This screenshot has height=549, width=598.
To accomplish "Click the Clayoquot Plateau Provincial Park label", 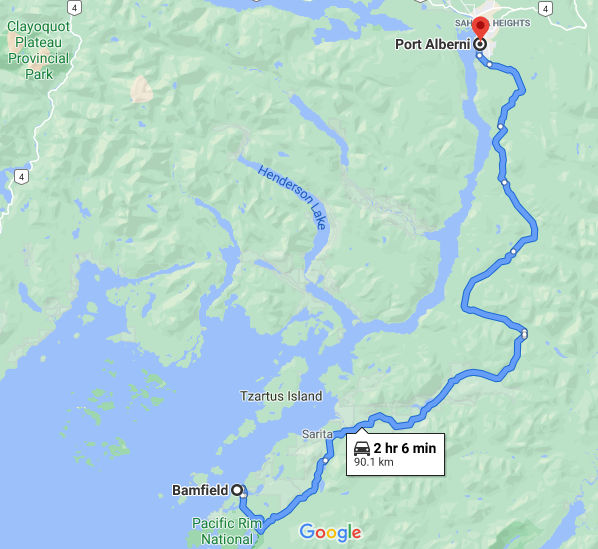I will [39, 50].
